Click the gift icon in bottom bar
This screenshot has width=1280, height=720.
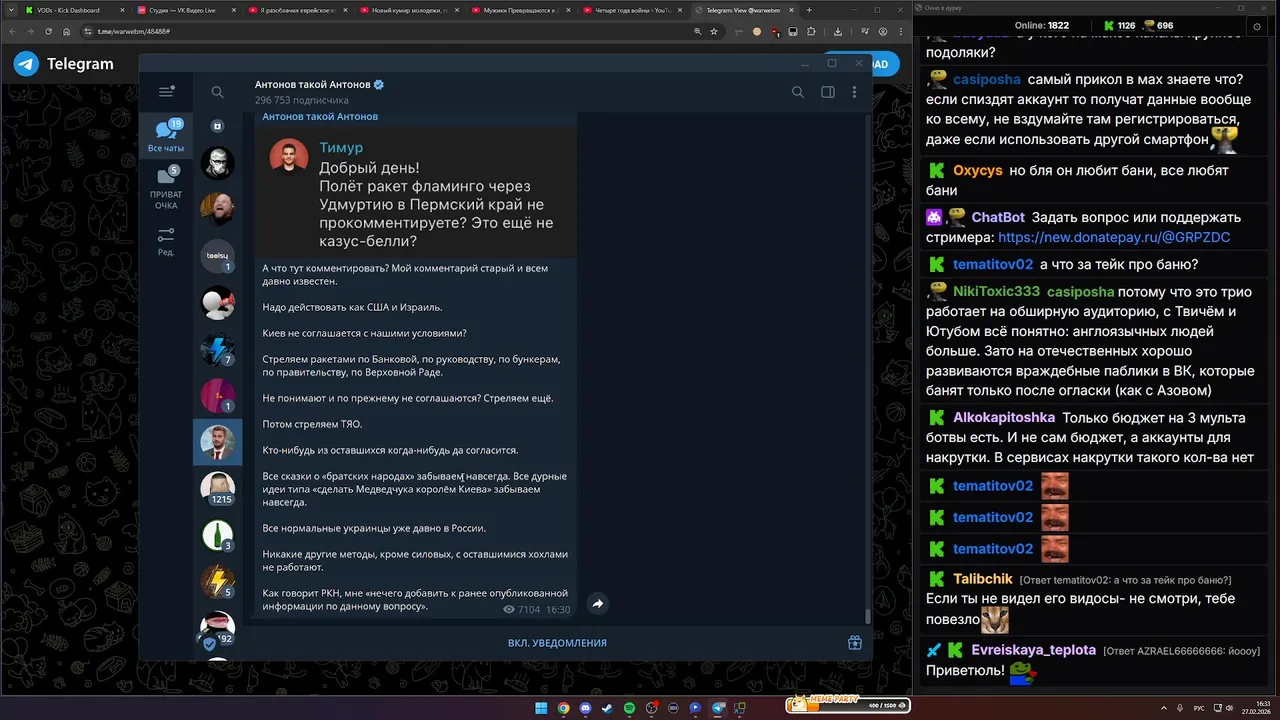tap(855, 643)
